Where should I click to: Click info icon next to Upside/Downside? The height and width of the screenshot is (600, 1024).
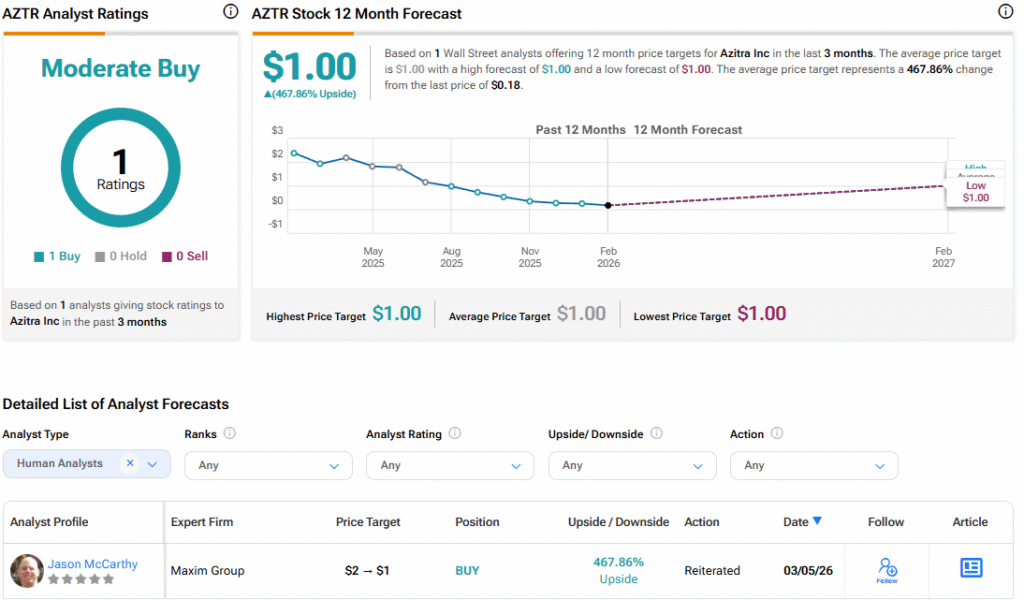(657, 434)
